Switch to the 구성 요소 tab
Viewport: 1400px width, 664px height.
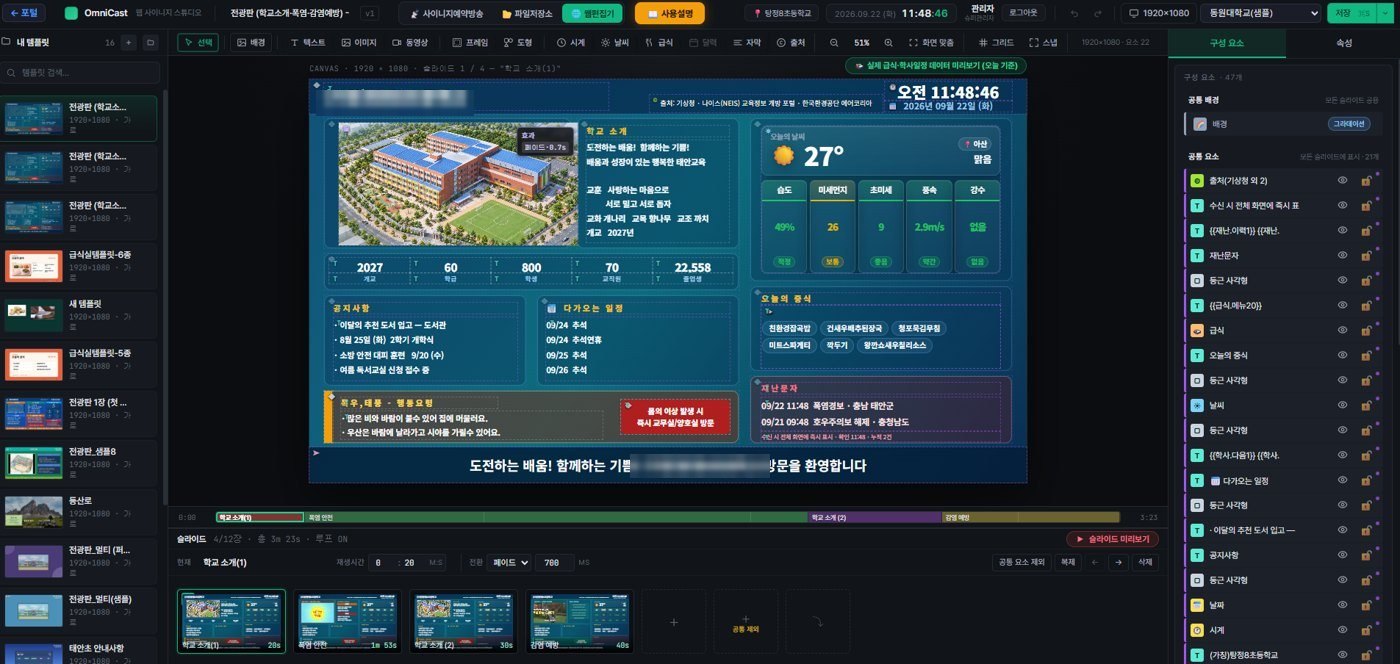[1227, 44]
